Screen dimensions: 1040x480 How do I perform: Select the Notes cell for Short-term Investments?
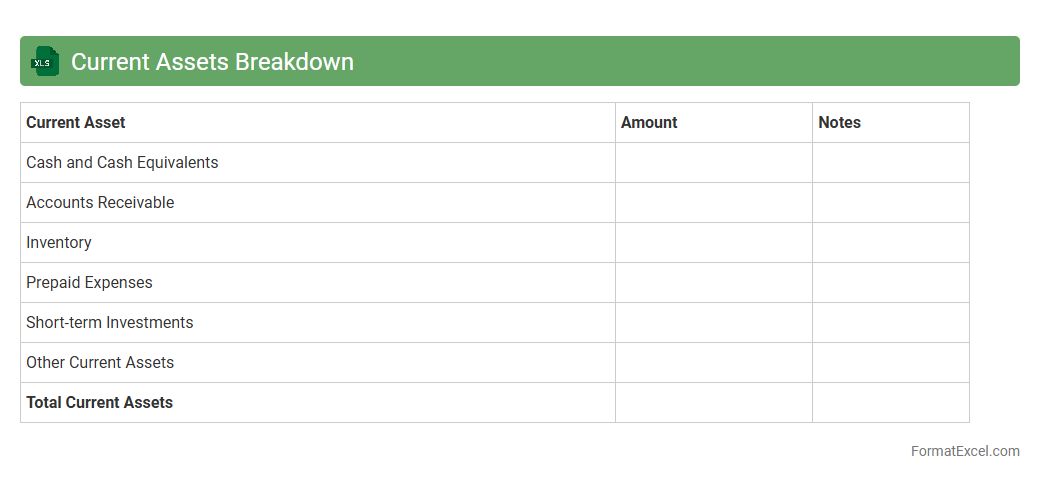[890, 322]
